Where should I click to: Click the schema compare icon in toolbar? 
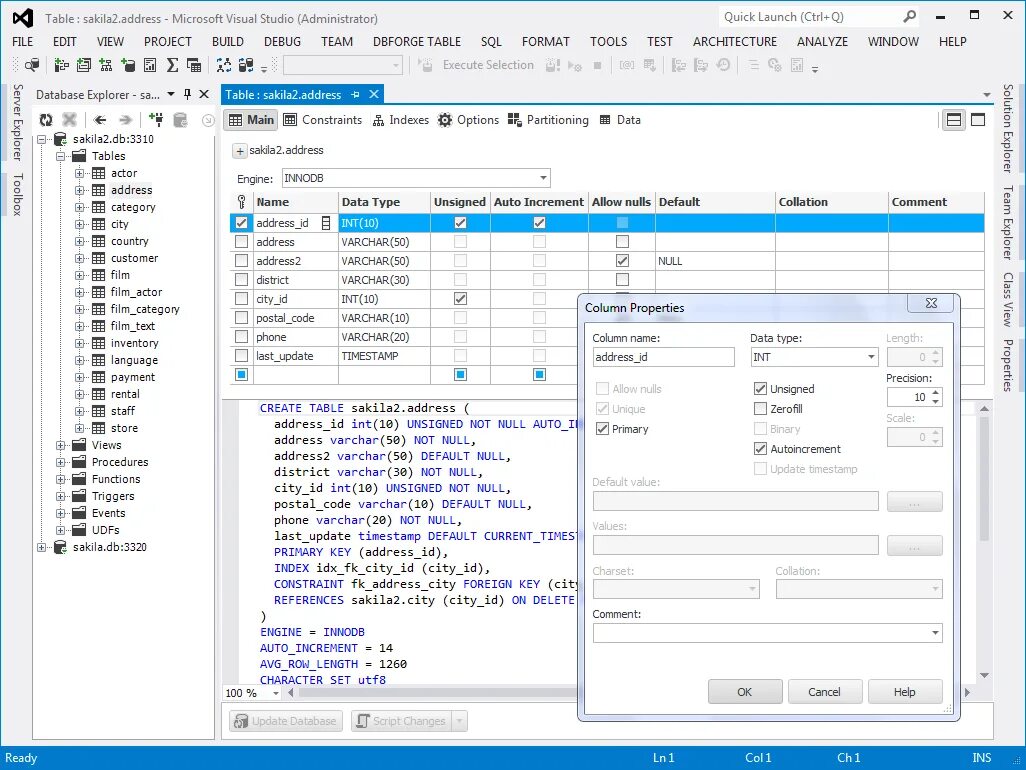pos(224,65)
